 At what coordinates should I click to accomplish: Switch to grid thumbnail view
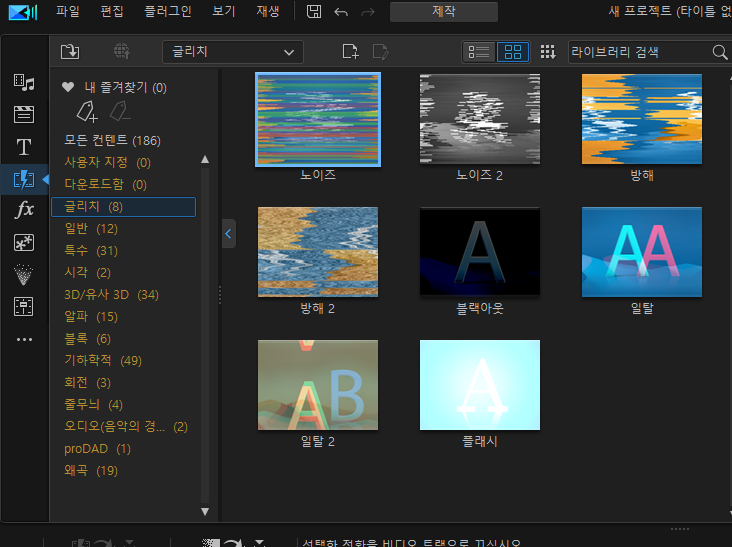[x=513, y=52]
